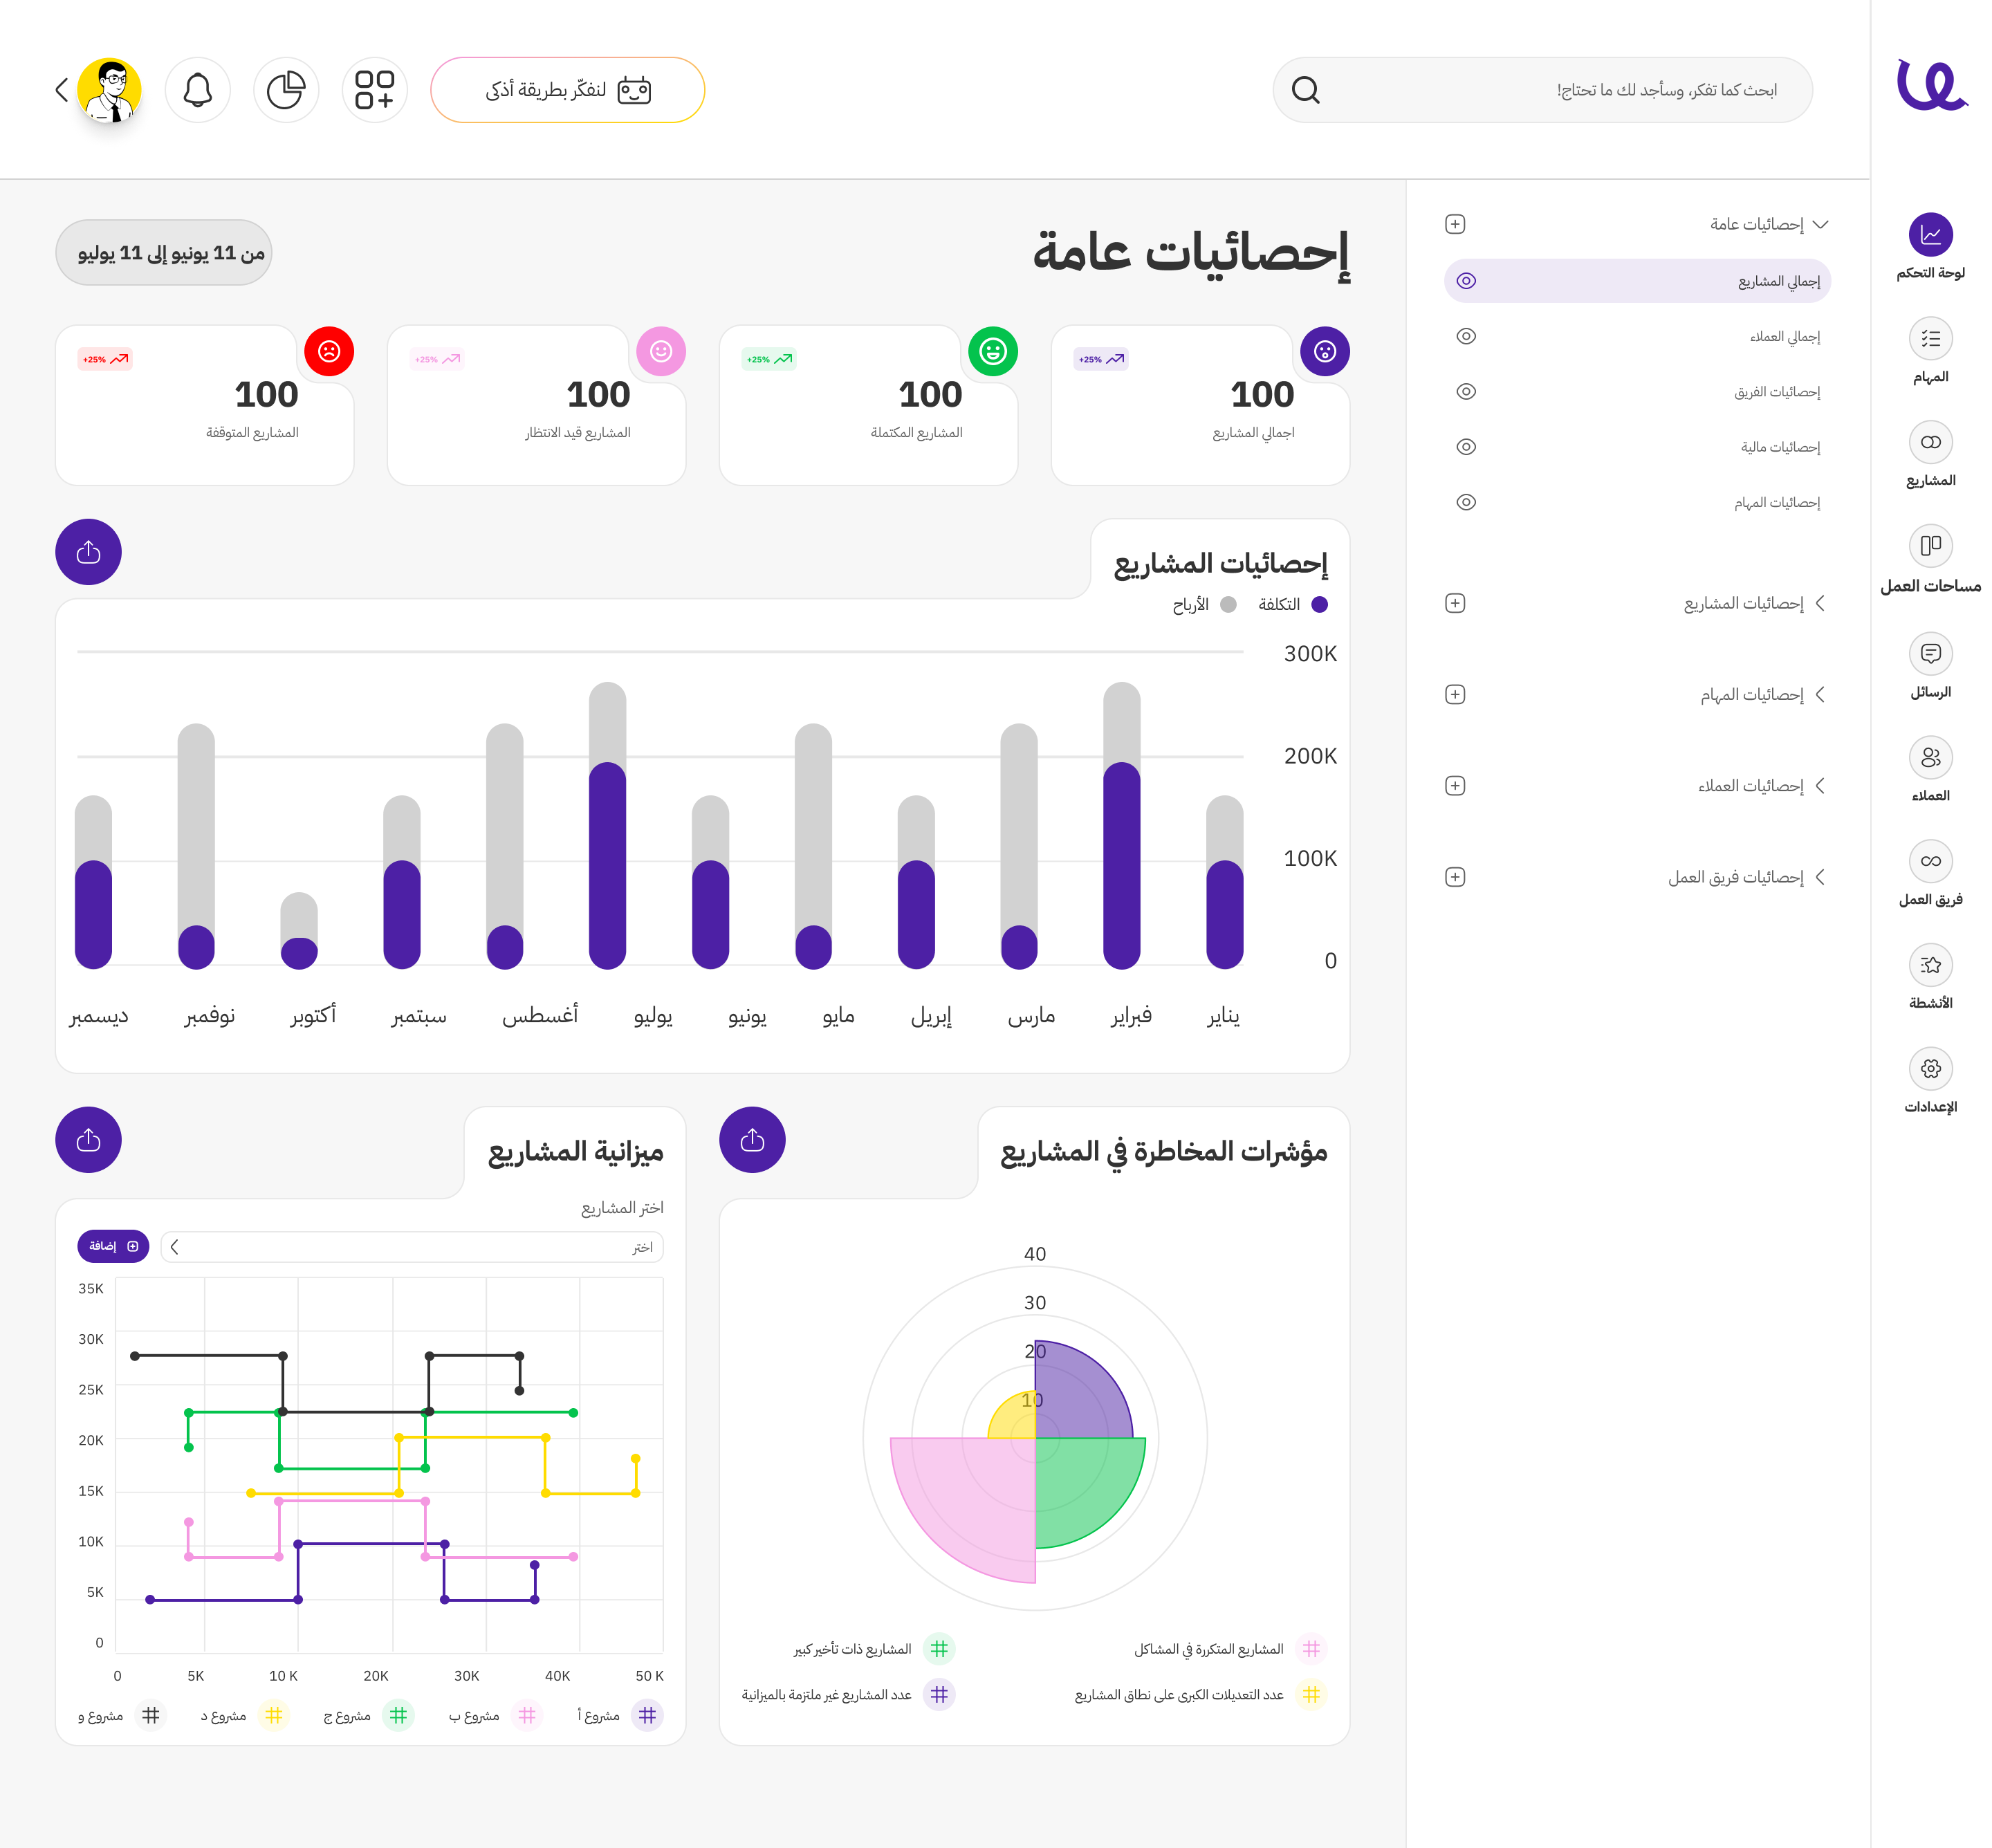The height and width of the screenshot is (1848, 1992).
Task: Expand the إحصائيات المهام sidebar section
Action: point(1820,694)
